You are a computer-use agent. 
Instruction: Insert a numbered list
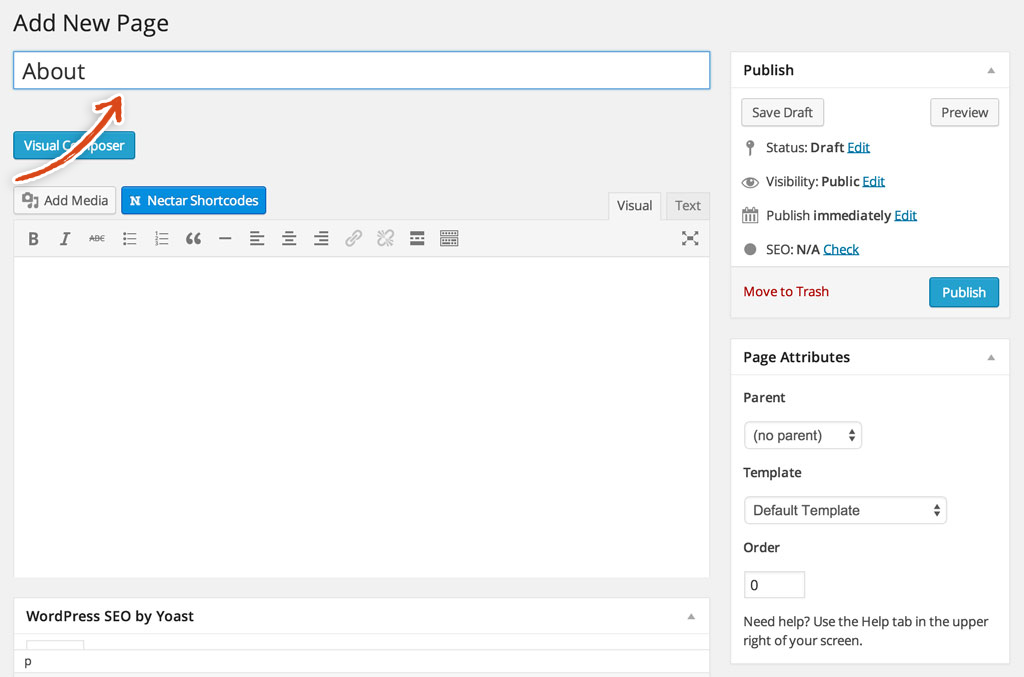click(x=161, y=238)
